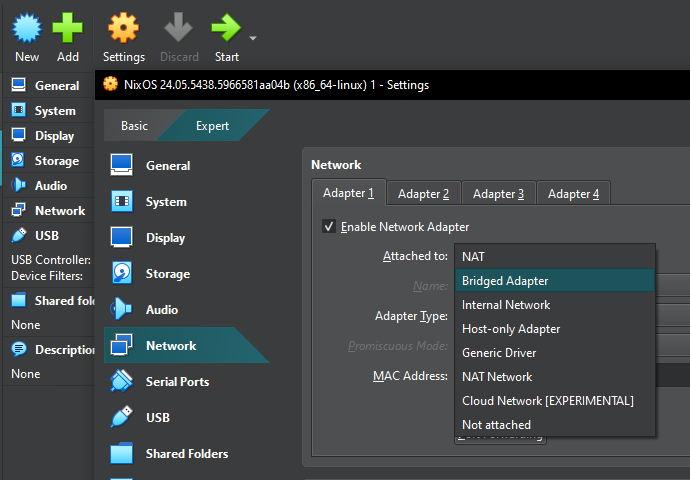Open Settings via the orange gear icon
Image resolution: width=690 pixels, height=480 pixels.
point(124,28)
